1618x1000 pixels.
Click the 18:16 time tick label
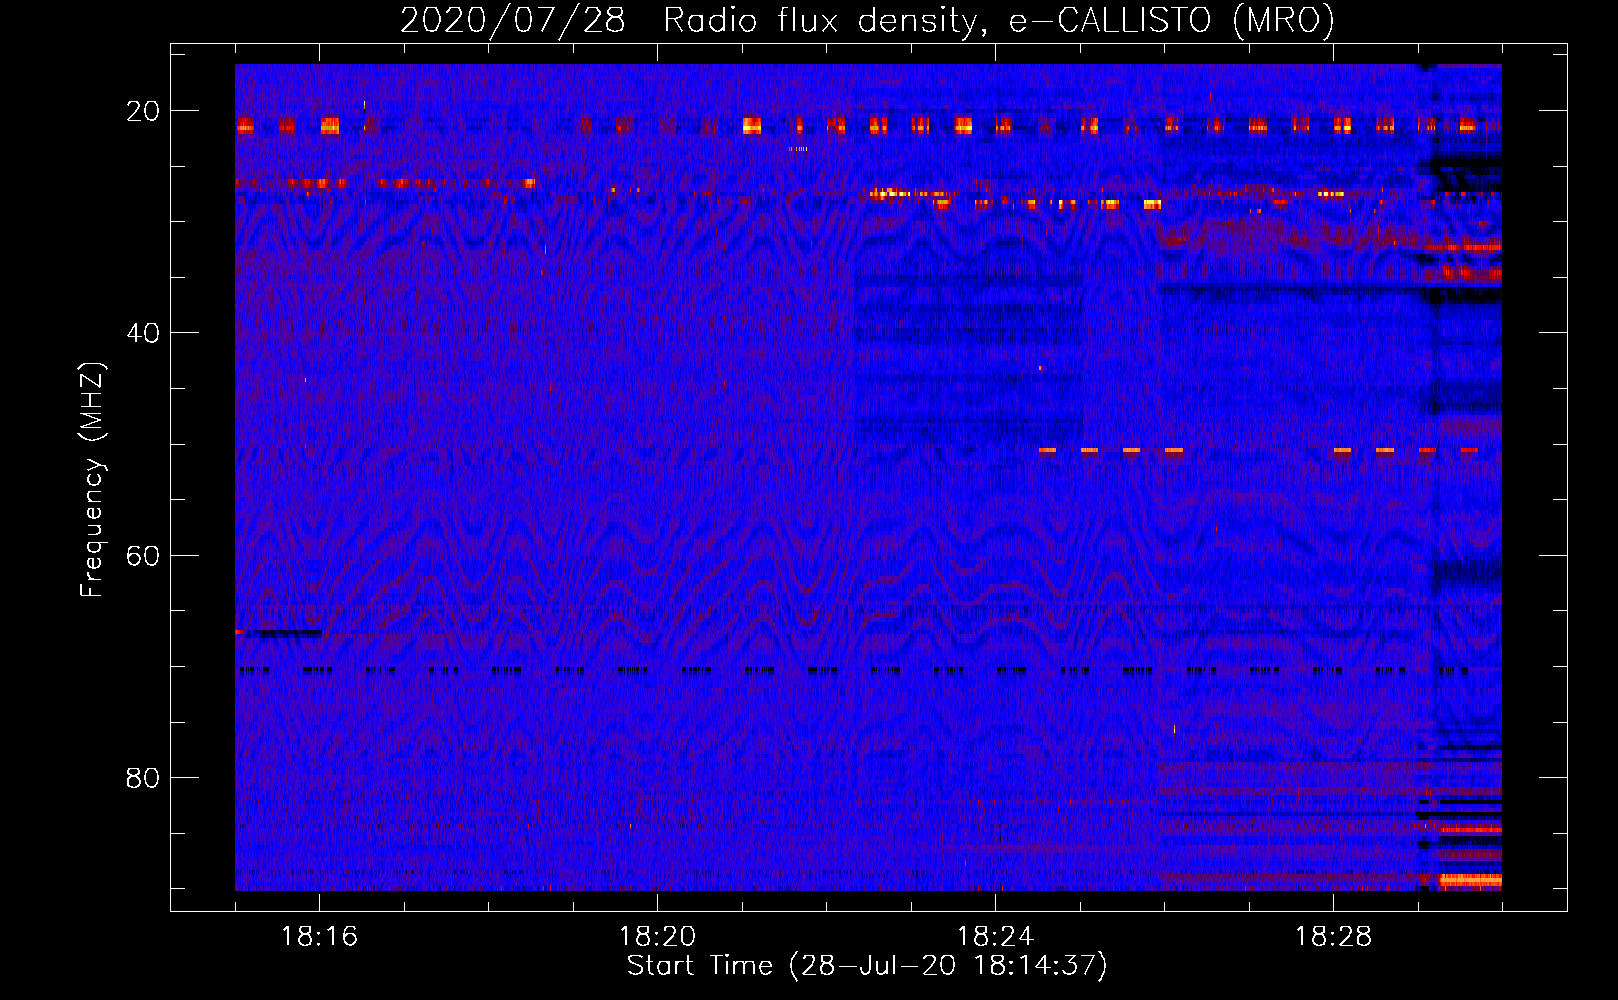click(x=319, y=937)
